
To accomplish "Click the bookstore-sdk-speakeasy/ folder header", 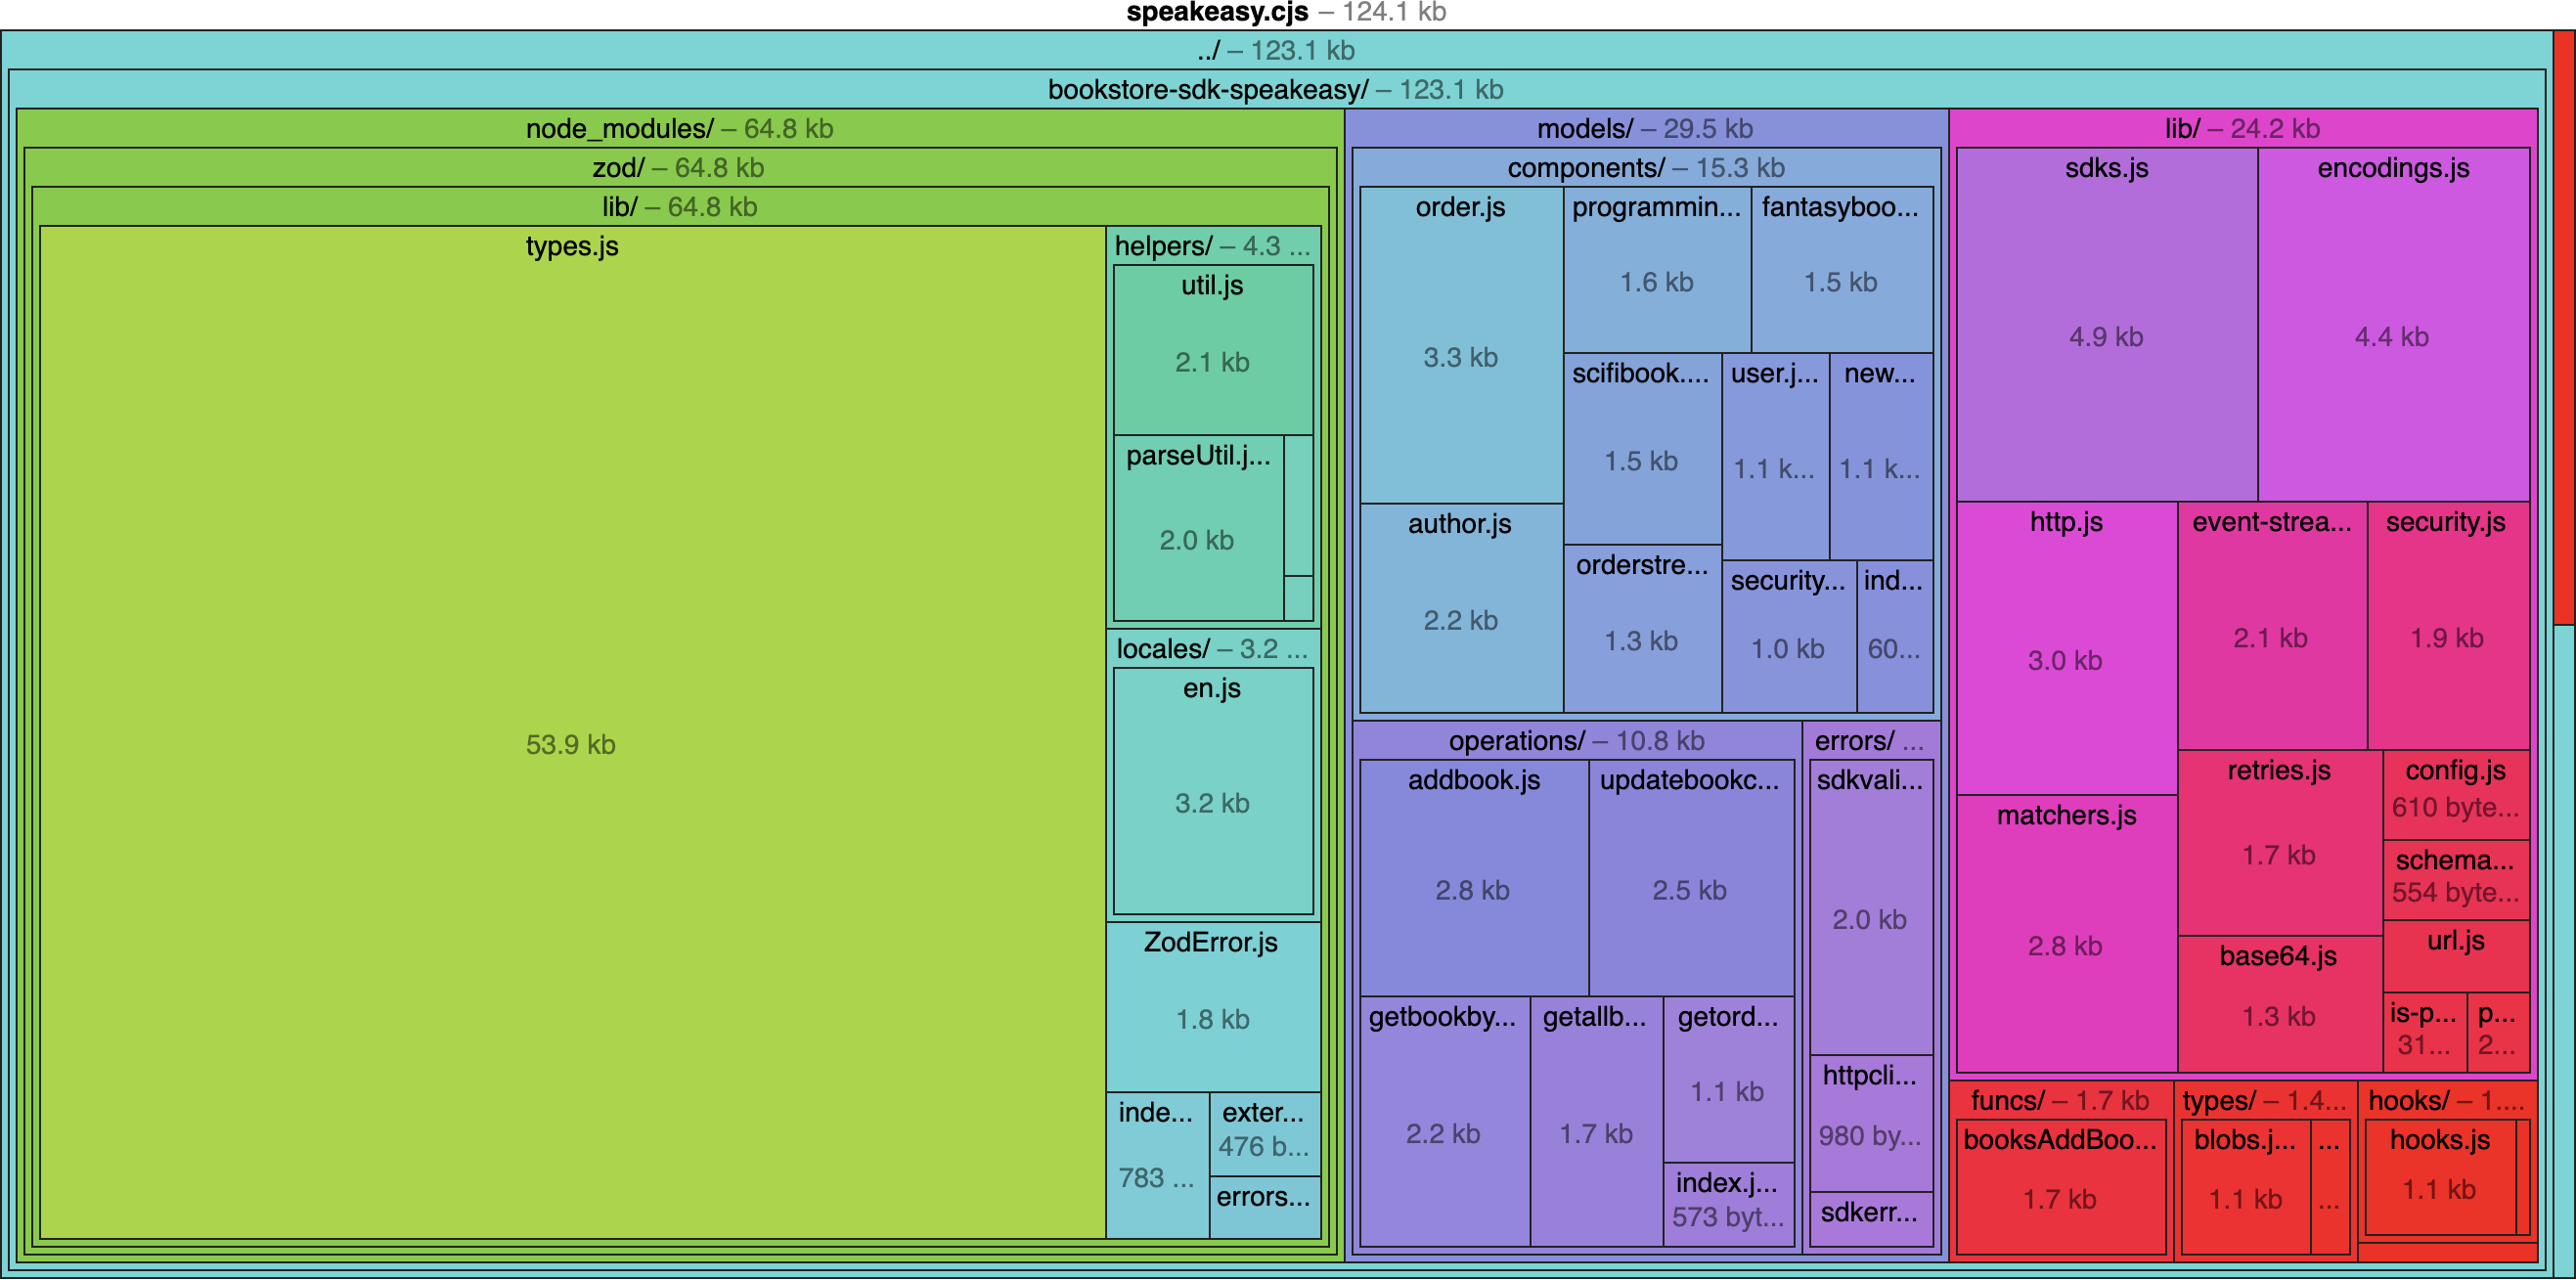I will coord(1275,90).
